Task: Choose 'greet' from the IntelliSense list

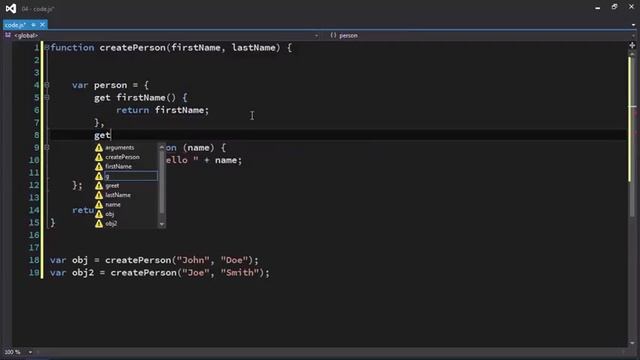Action: 112,186
